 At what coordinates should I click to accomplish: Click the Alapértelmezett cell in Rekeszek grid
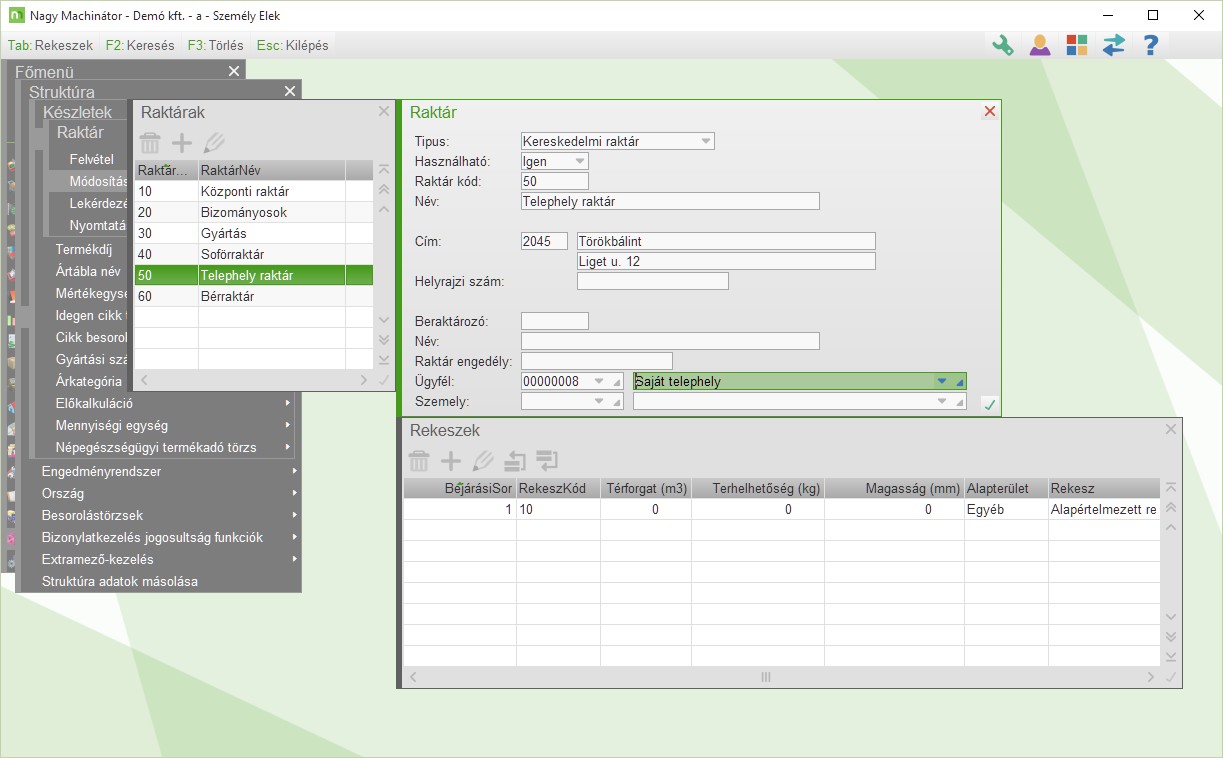(1103, 509)
